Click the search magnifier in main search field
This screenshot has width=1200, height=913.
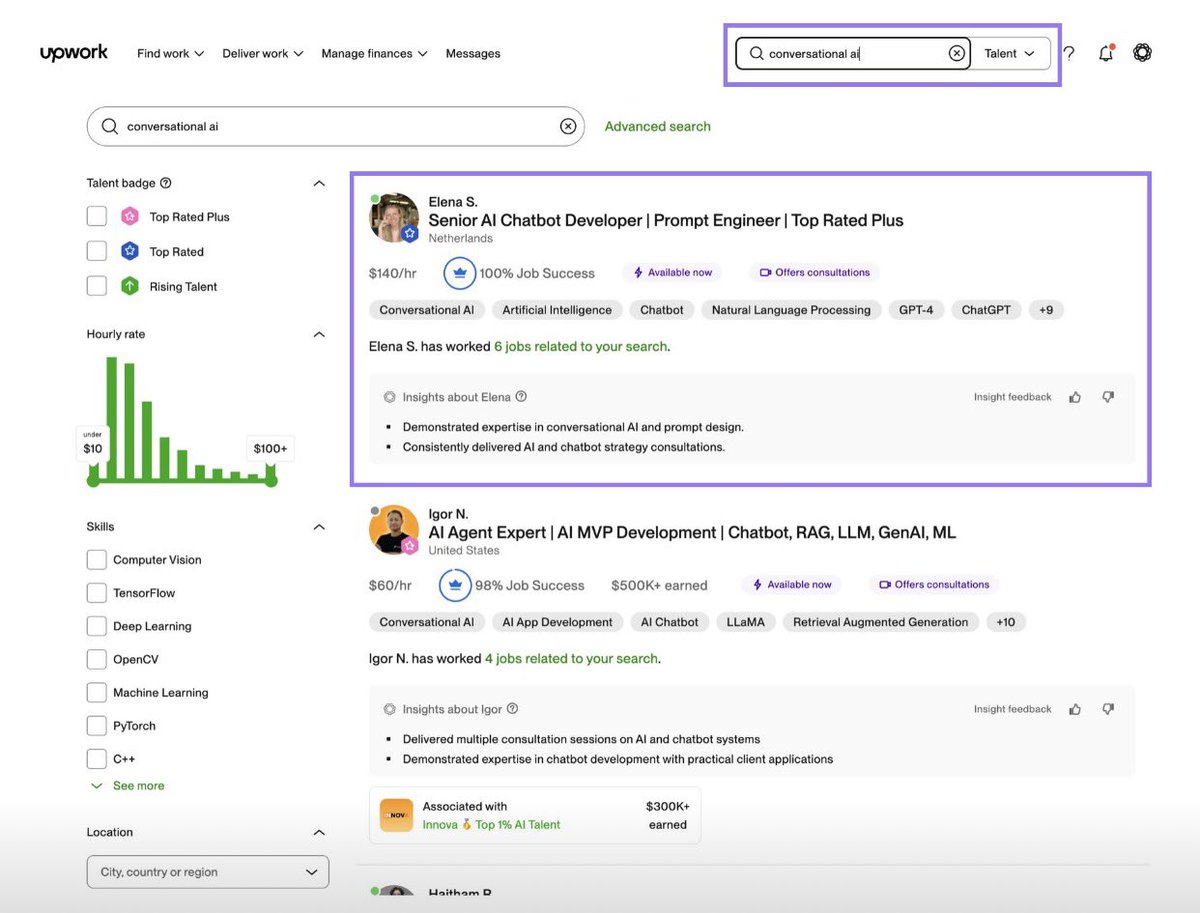click(x=108, y=127)
